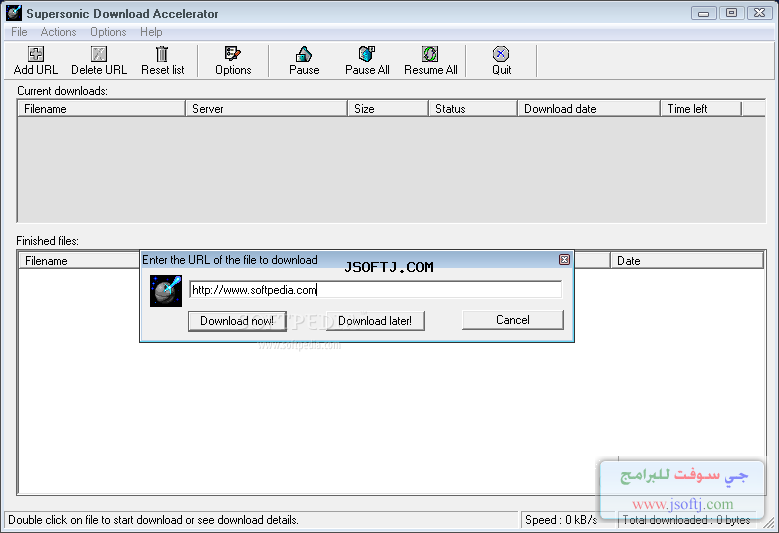The image size is (779, 533).
Task: Open the Actions menu
Action: [58, 32]
